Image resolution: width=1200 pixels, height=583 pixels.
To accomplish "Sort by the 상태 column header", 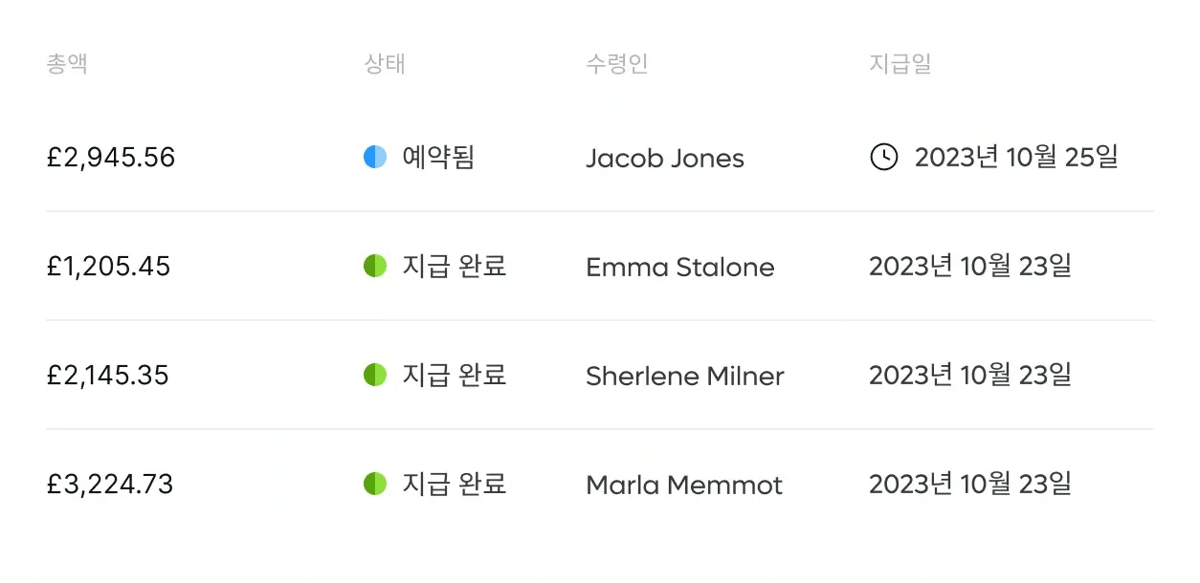I will (x=385, y=64).
